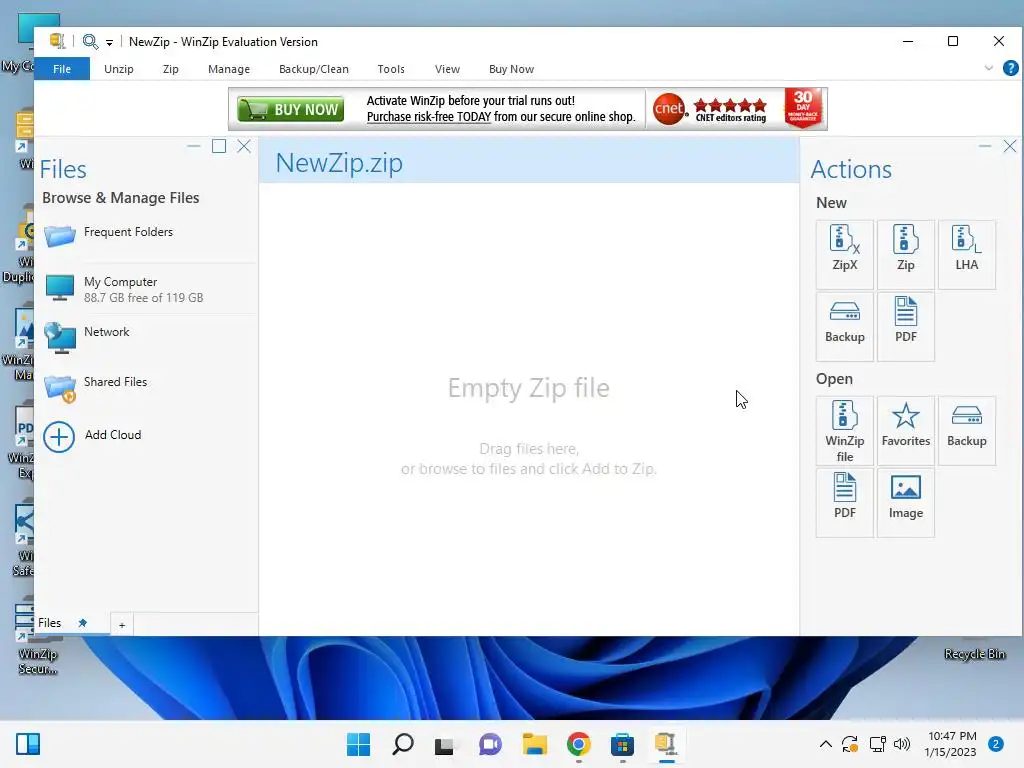Open Microsoft Store from taskbar

pos(622,744)
